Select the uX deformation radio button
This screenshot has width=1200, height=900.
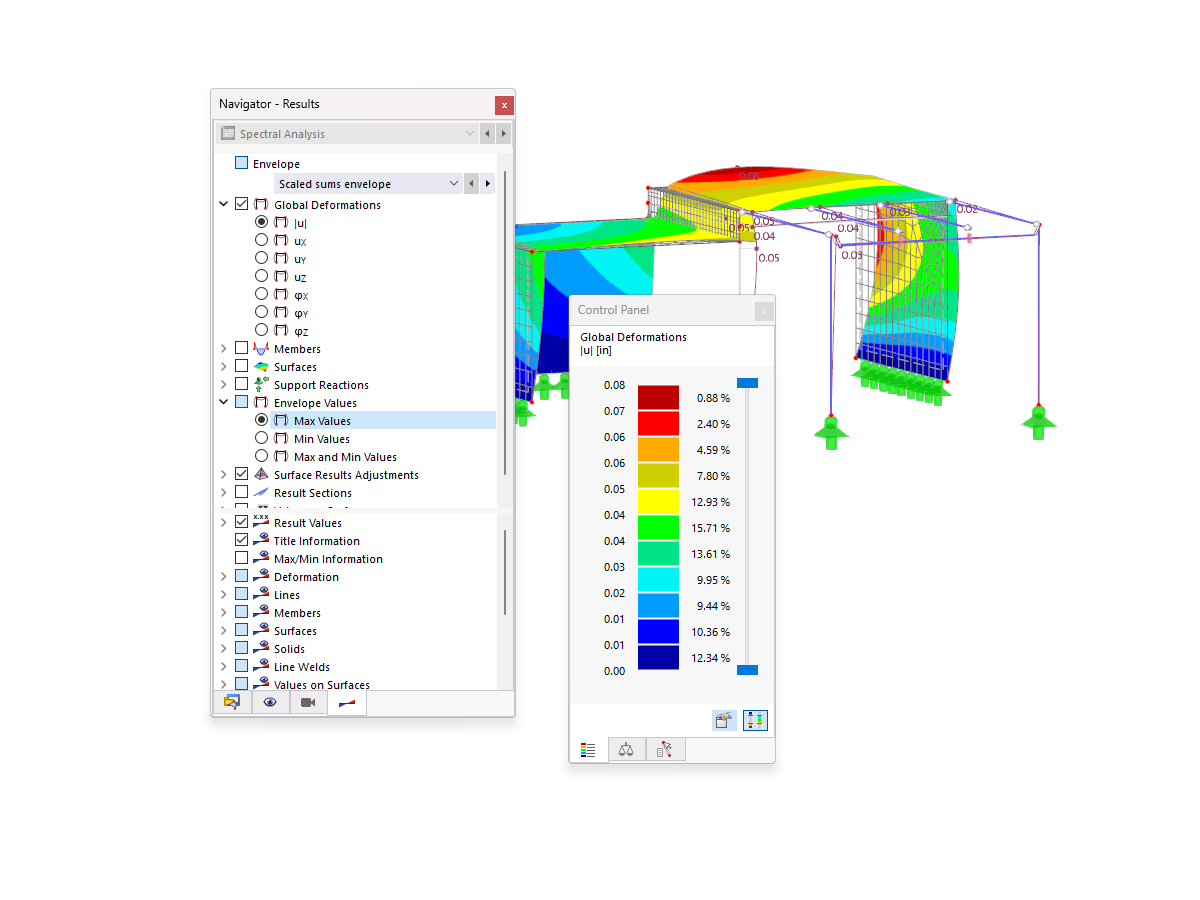pos(261,240)
